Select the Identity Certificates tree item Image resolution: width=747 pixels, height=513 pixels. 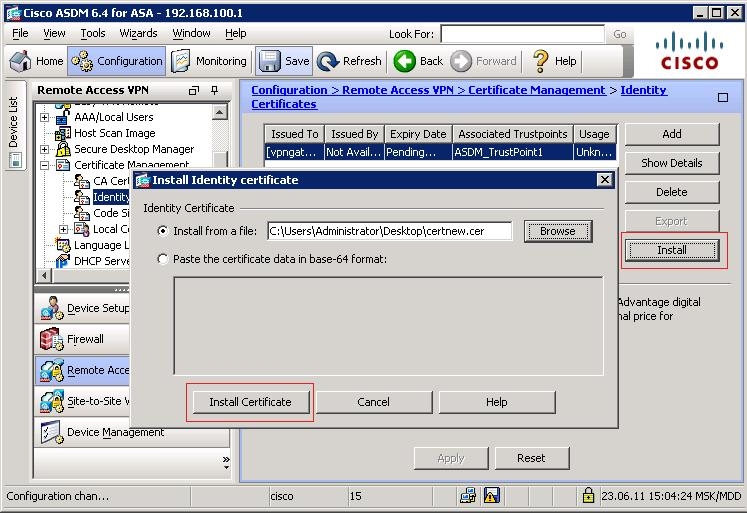111,197
